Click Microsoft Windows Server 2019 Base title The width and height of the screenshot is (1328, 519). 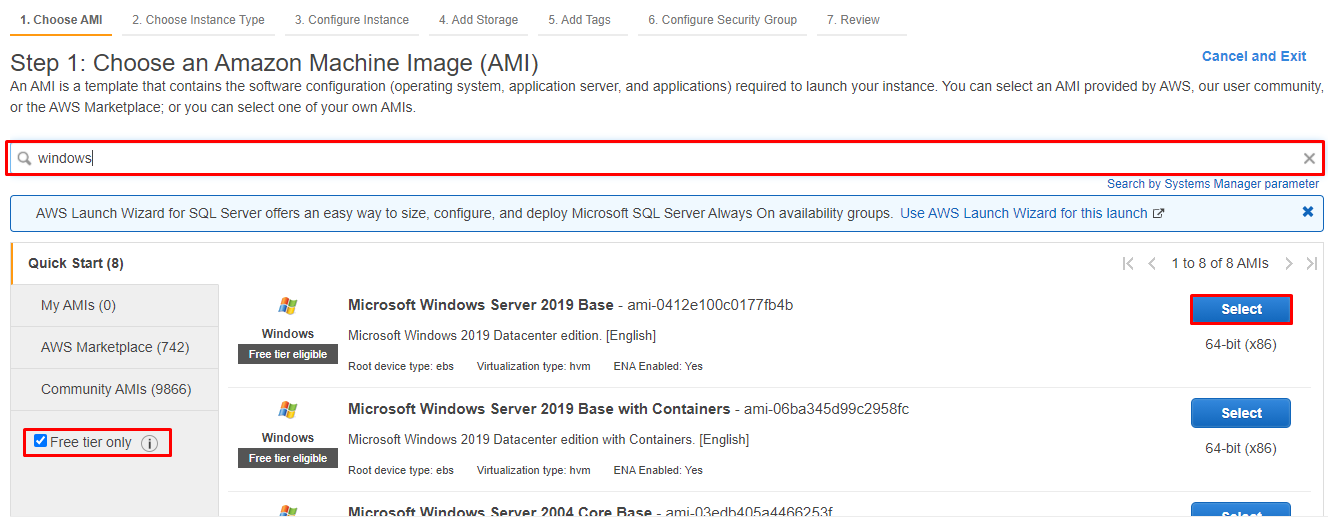point(481,304)
